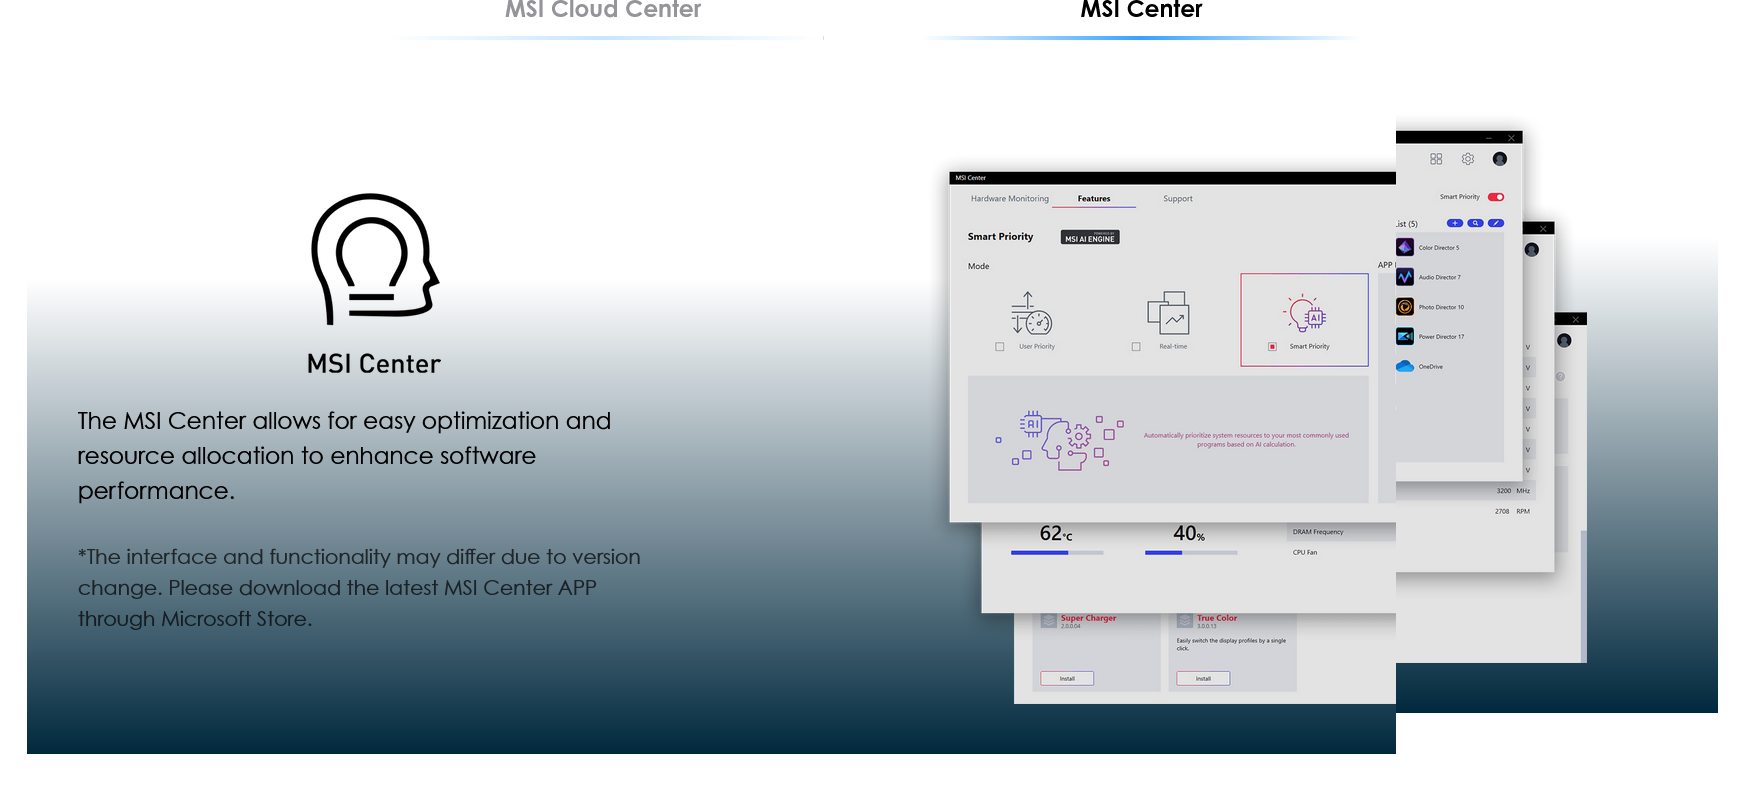The image size is (1745, 796).
Task: Switch to the Support tab
Action: (1177, 199)
